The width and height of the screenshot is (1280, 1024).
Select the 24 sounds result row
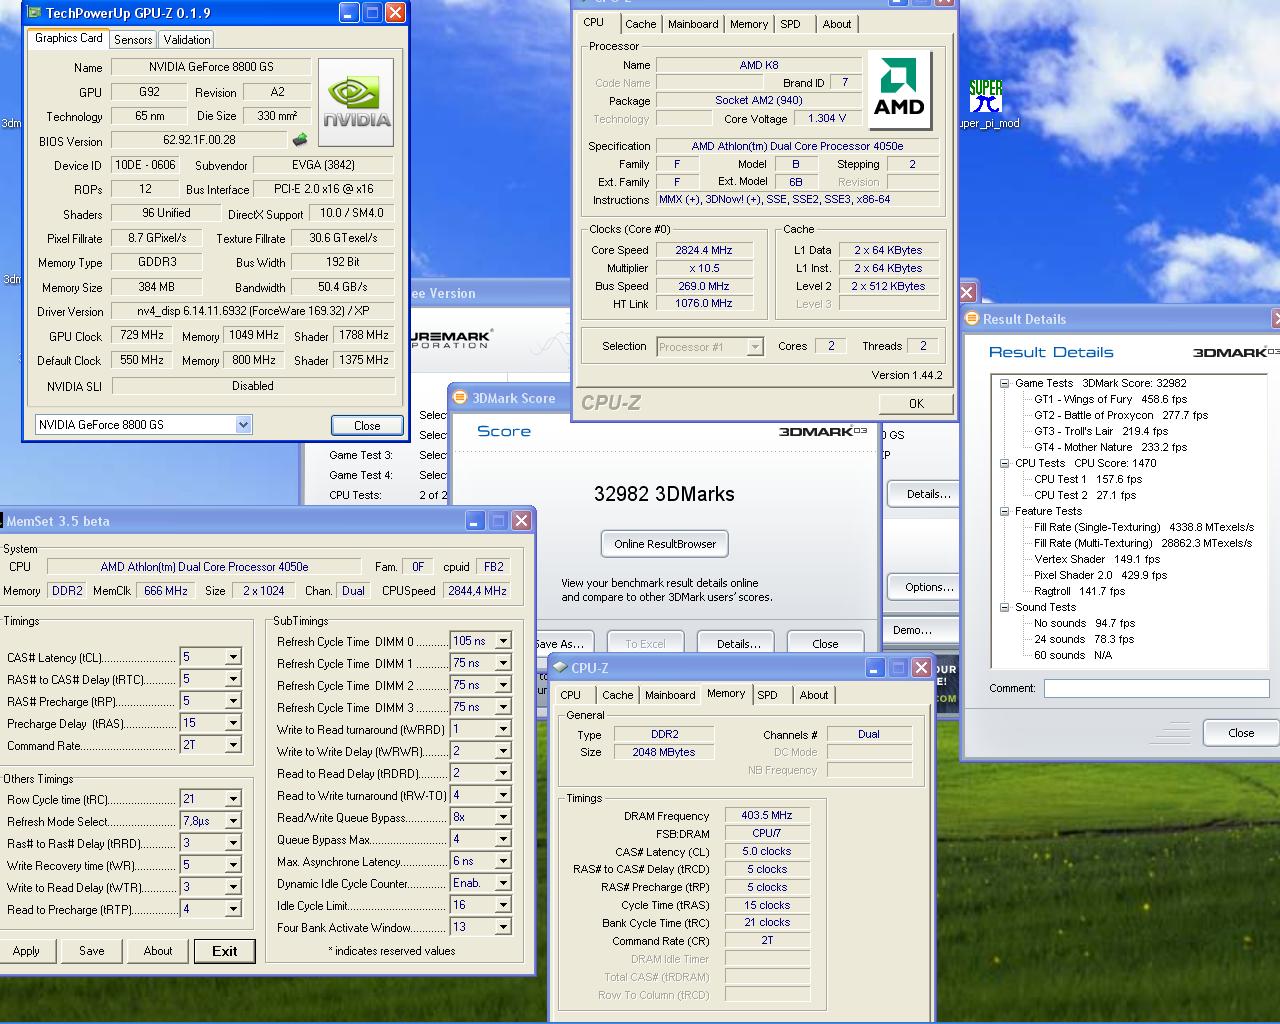1084,639
